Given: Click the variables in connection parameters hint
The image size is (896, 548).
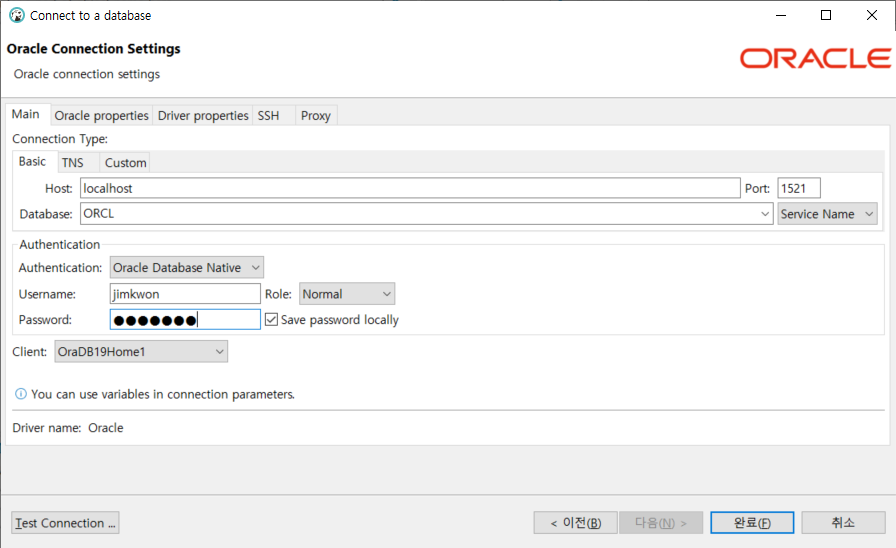Looking at the screenshot, I should 163,394.
